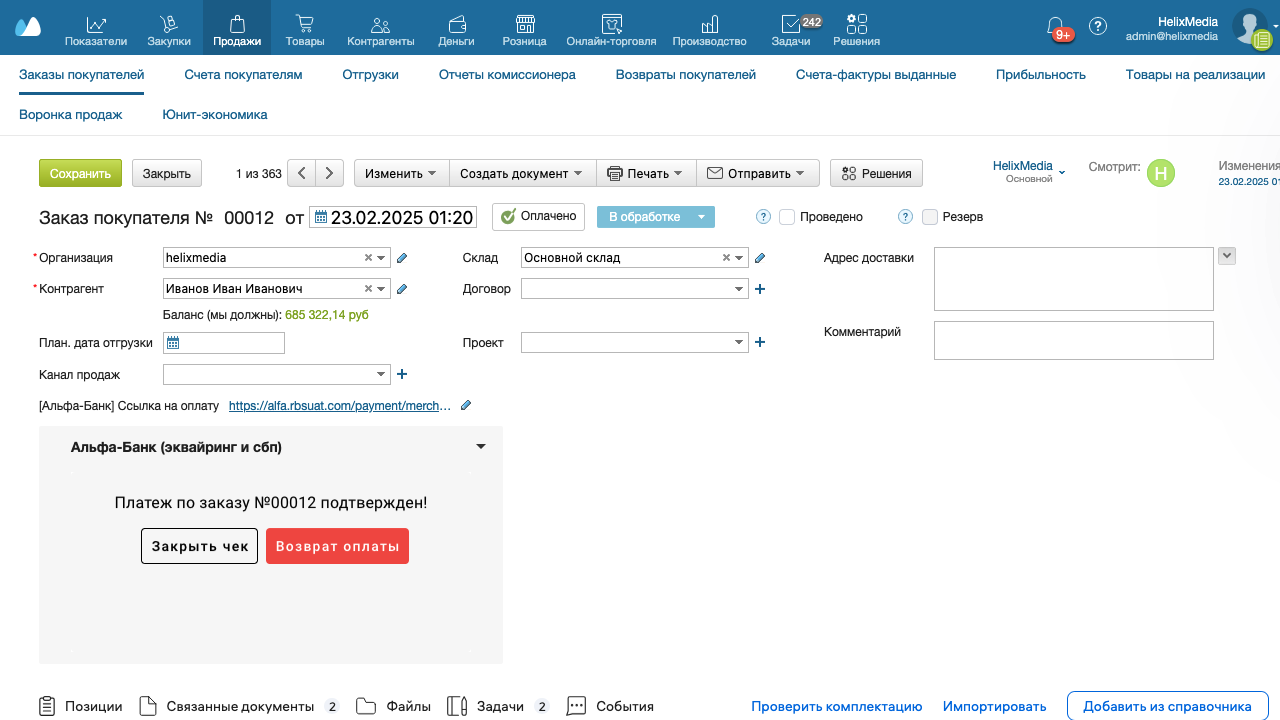
Task: Click the green Сохранить button
Action: tap(80, 173)
